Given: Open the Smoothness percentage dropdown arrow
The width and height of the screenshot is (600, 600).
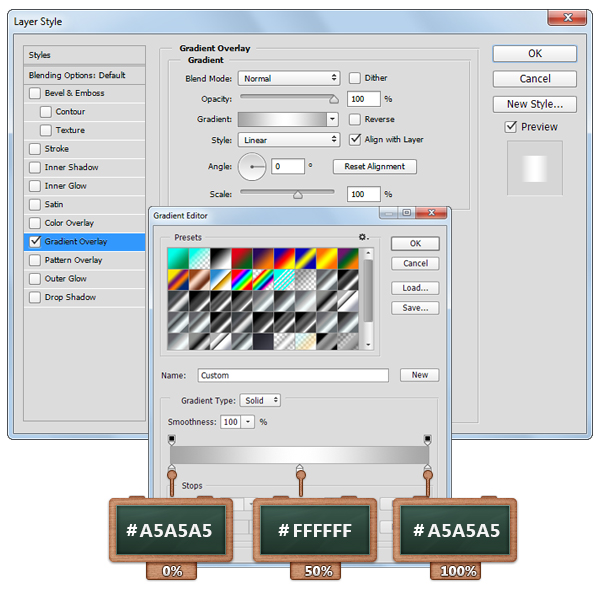Looking at the screenshot, I should click(x=248, y=422).
